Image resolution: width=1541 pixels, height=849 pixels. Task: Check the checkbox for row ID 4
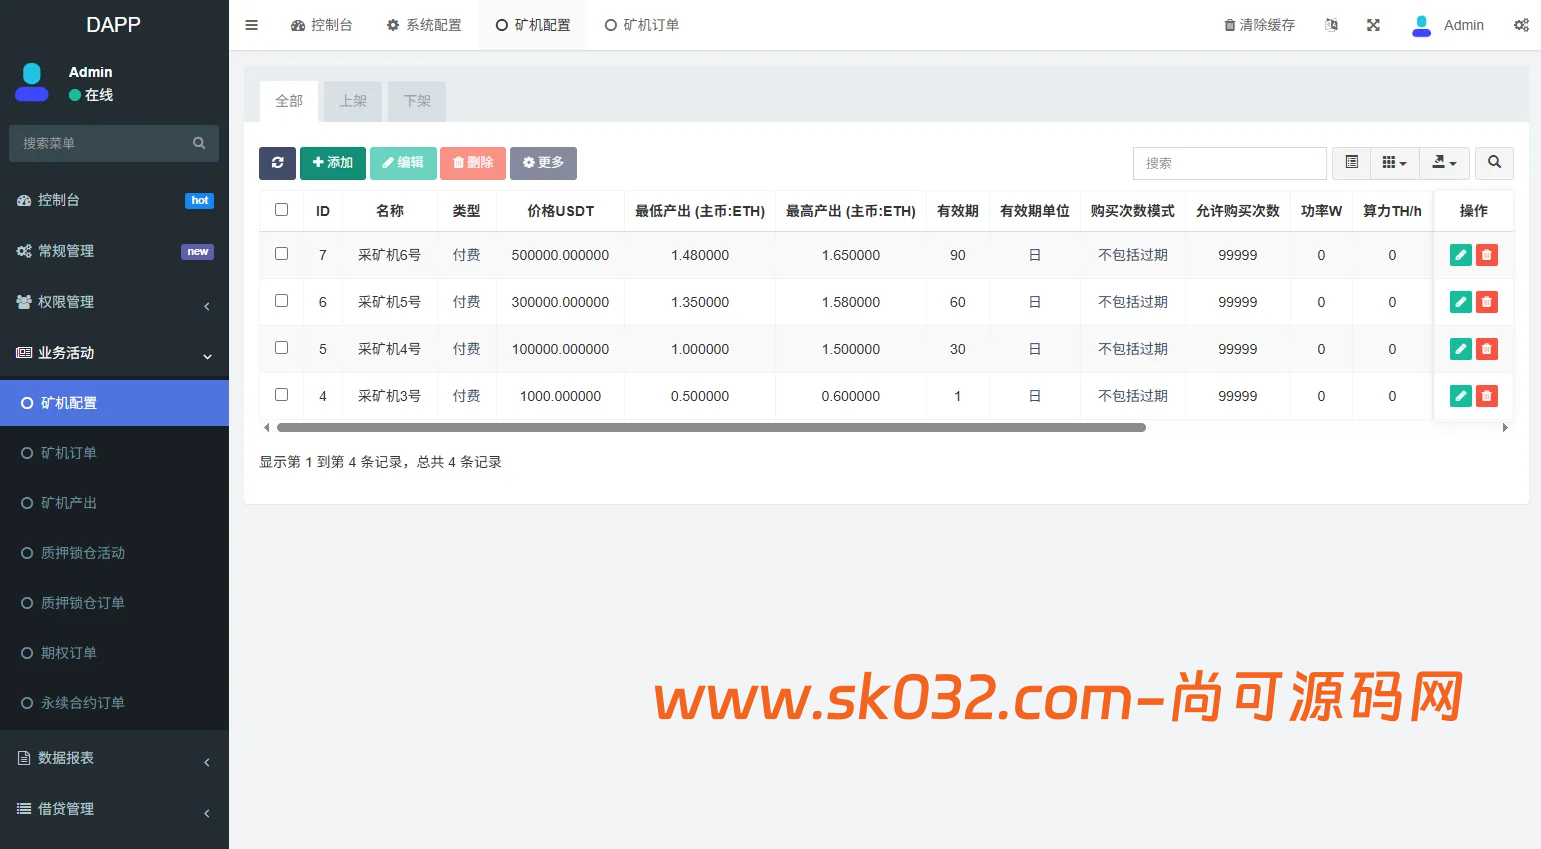click(x=281, y=395)
